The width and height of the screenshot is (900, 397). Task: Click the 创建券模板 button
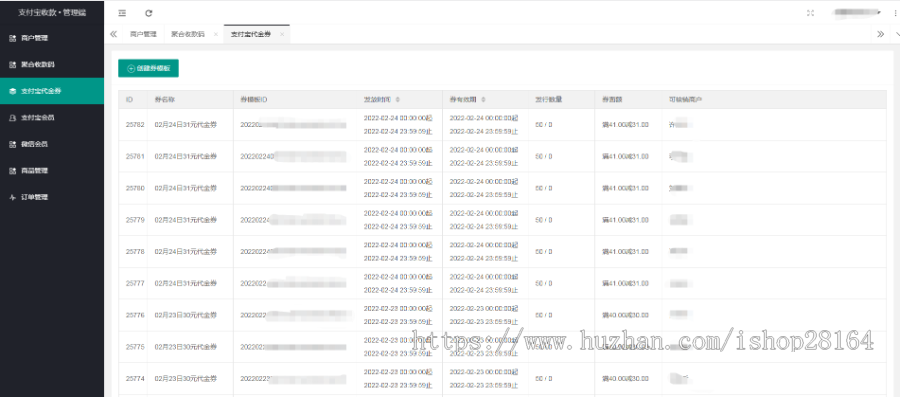click(149, 68)
